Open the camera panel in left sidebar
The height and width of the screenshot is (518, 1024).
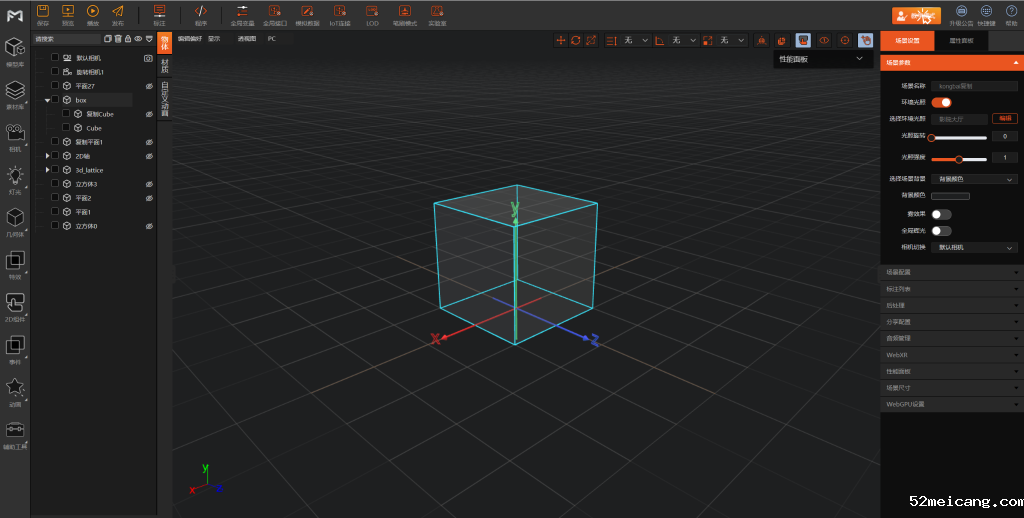(x=15, y=133)
